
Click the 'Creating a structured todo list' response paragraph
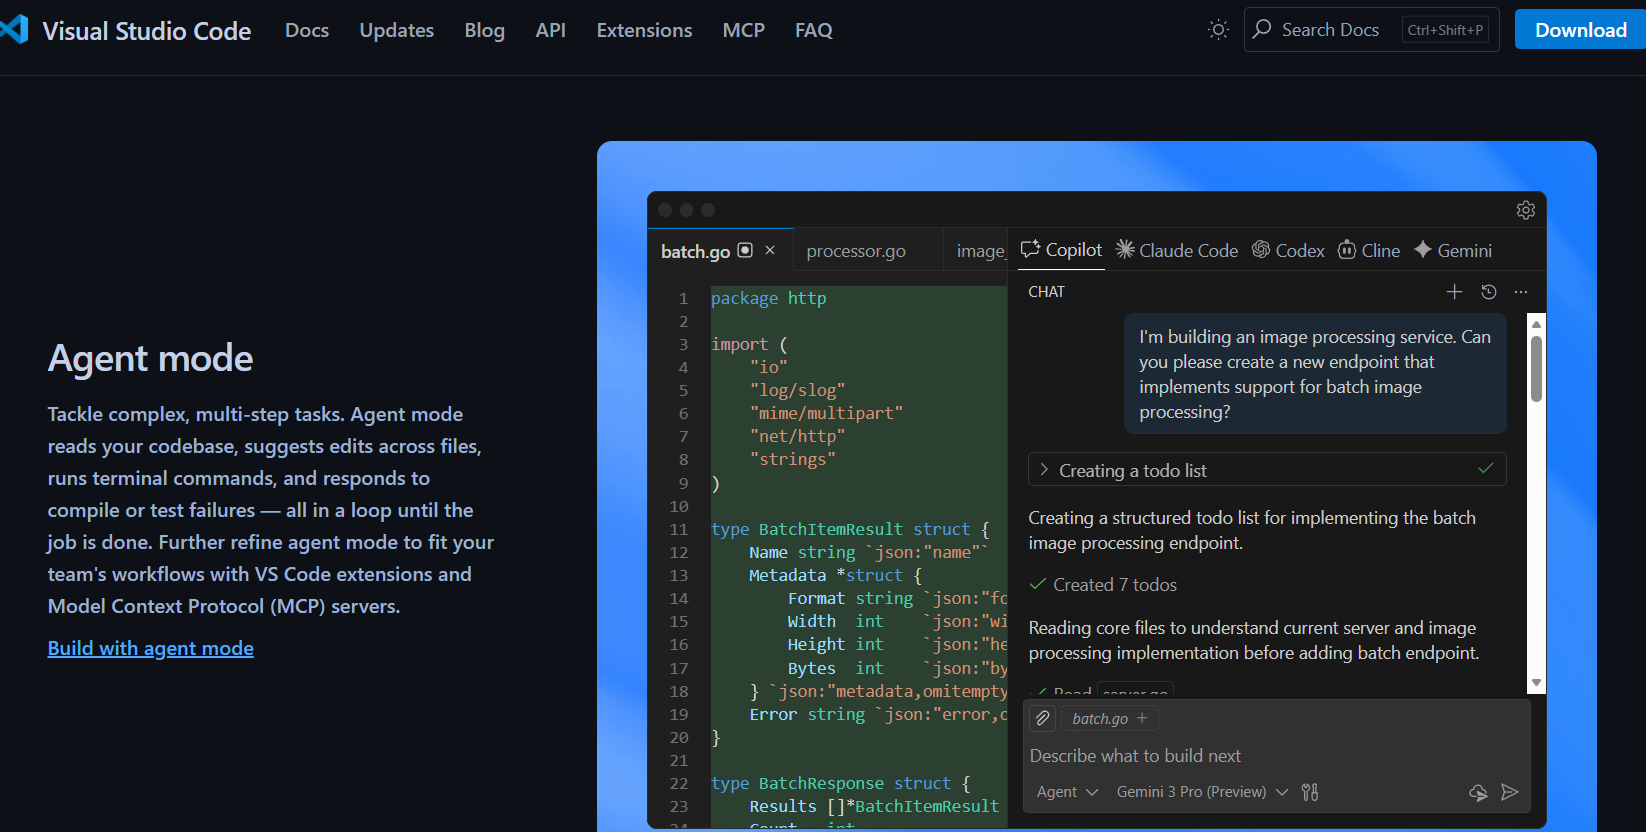pos(1252,530)
